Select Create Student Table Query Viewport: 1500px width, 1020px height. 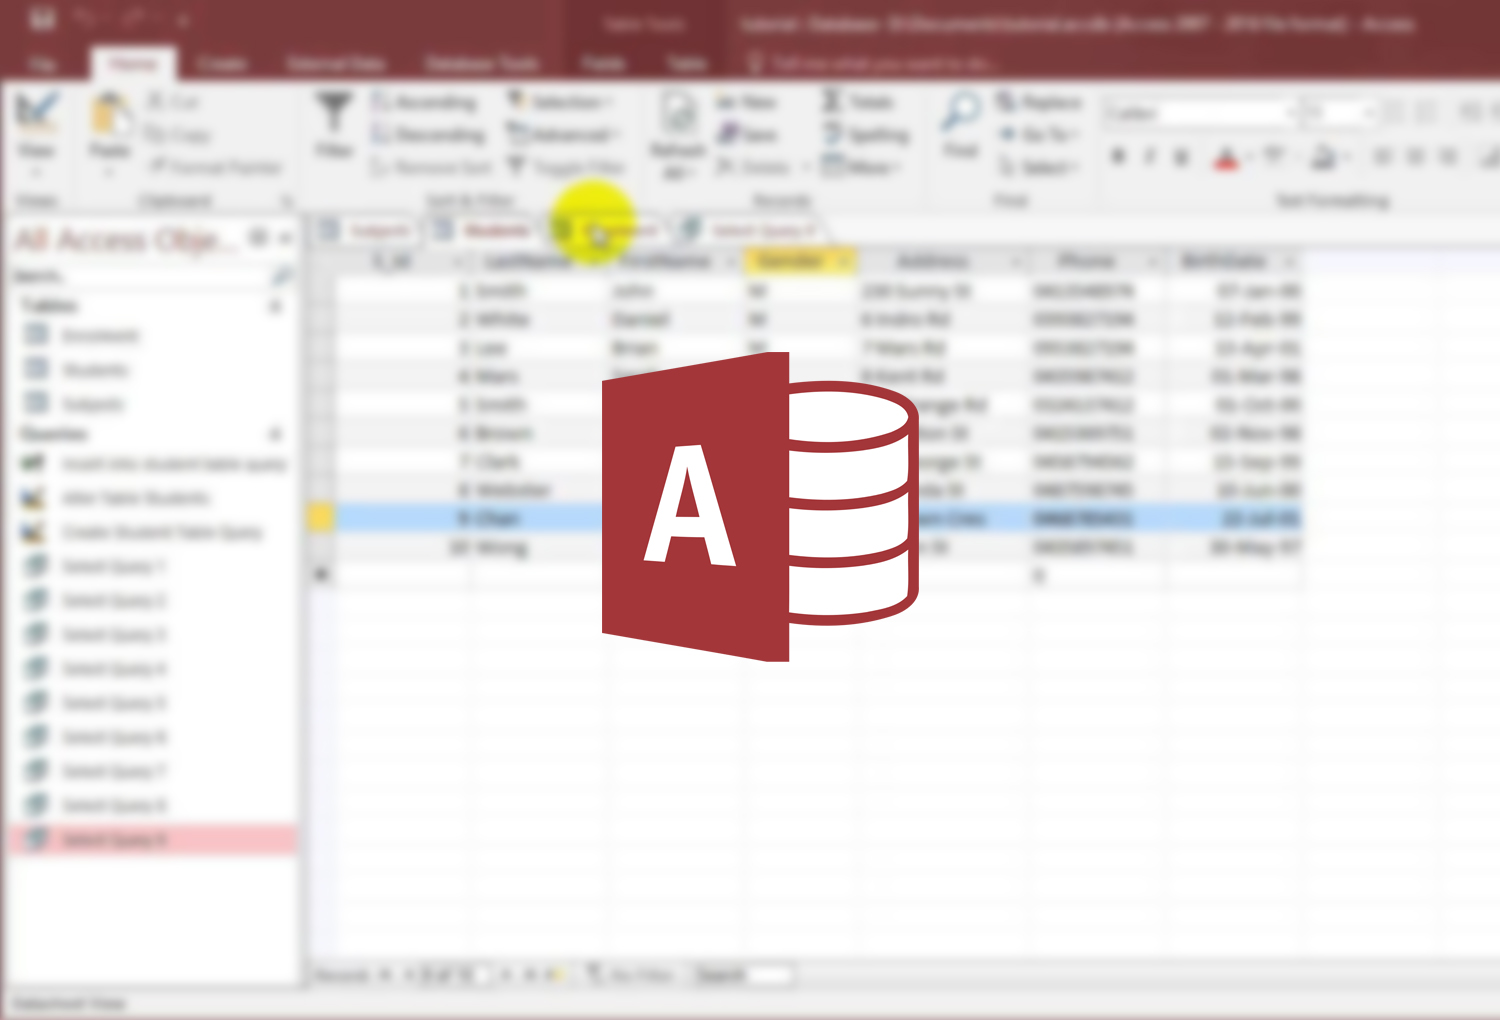click(x=142, y=532)
